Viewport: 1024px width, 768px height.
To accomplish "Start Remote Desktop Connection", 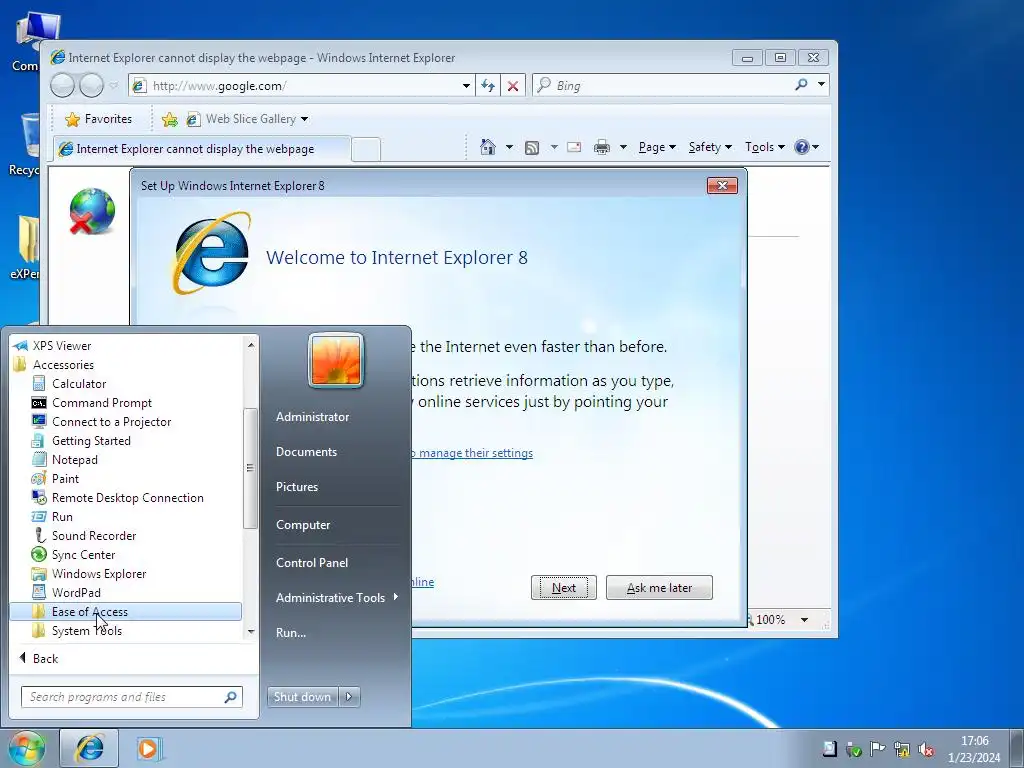I will [x=127, y=498].
